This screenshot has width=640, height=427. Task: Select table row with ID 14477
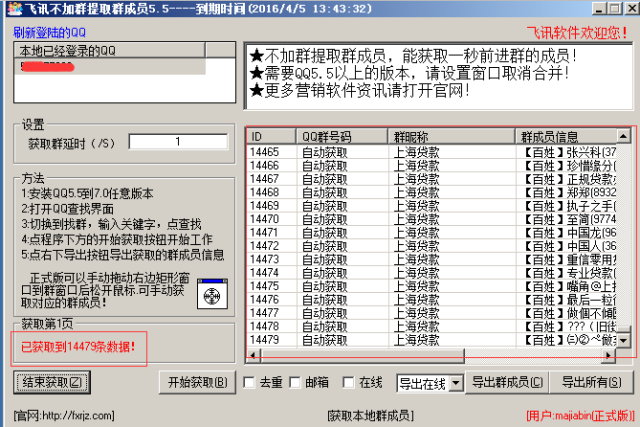point(432,313)
